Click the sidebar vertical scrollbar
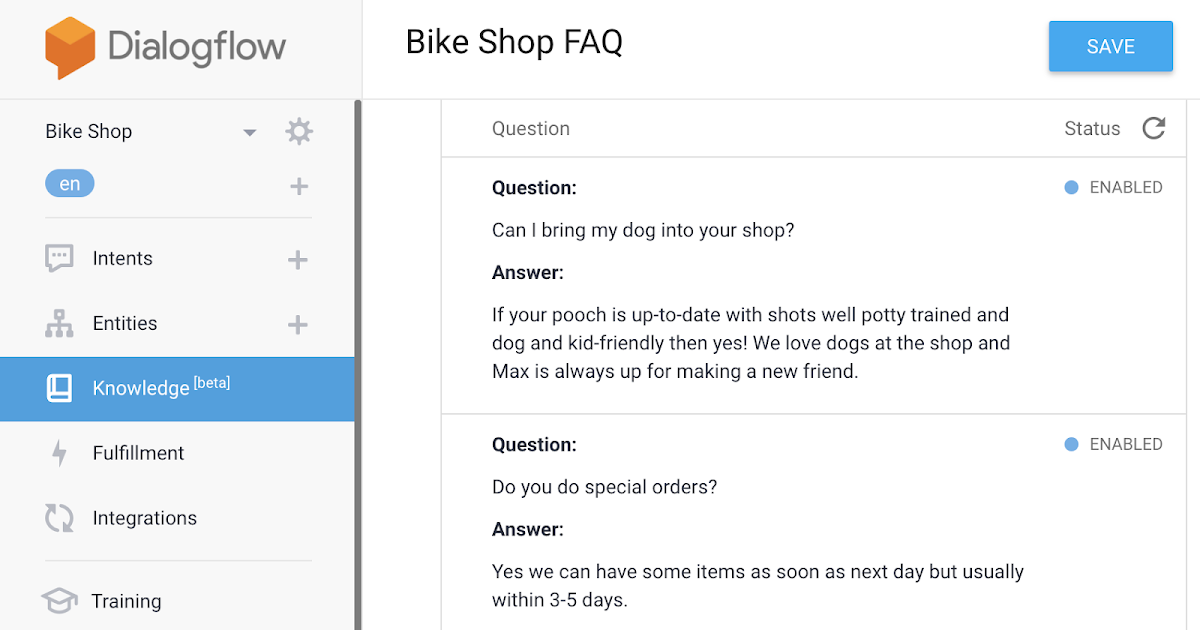The width and height of the screenshot is (1200, 630). tap(358, 360)
